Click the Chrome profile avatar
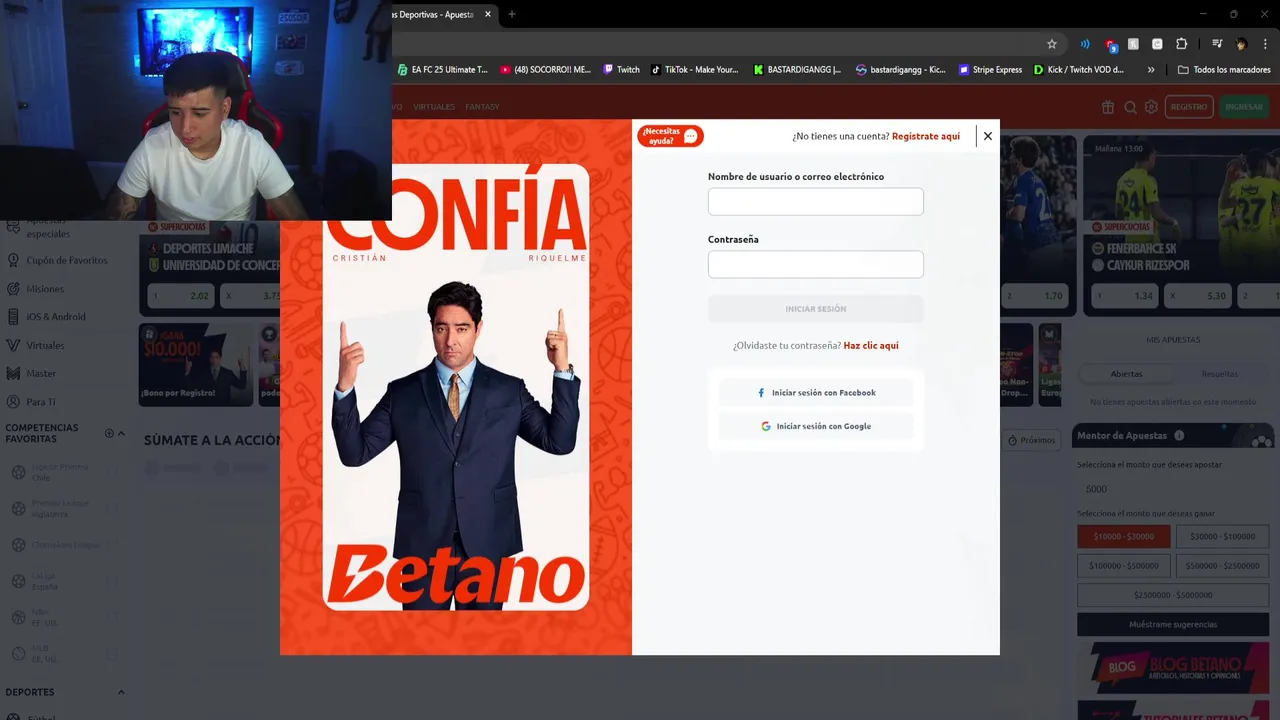1280x720 pixels. (x=1241, y=44)
